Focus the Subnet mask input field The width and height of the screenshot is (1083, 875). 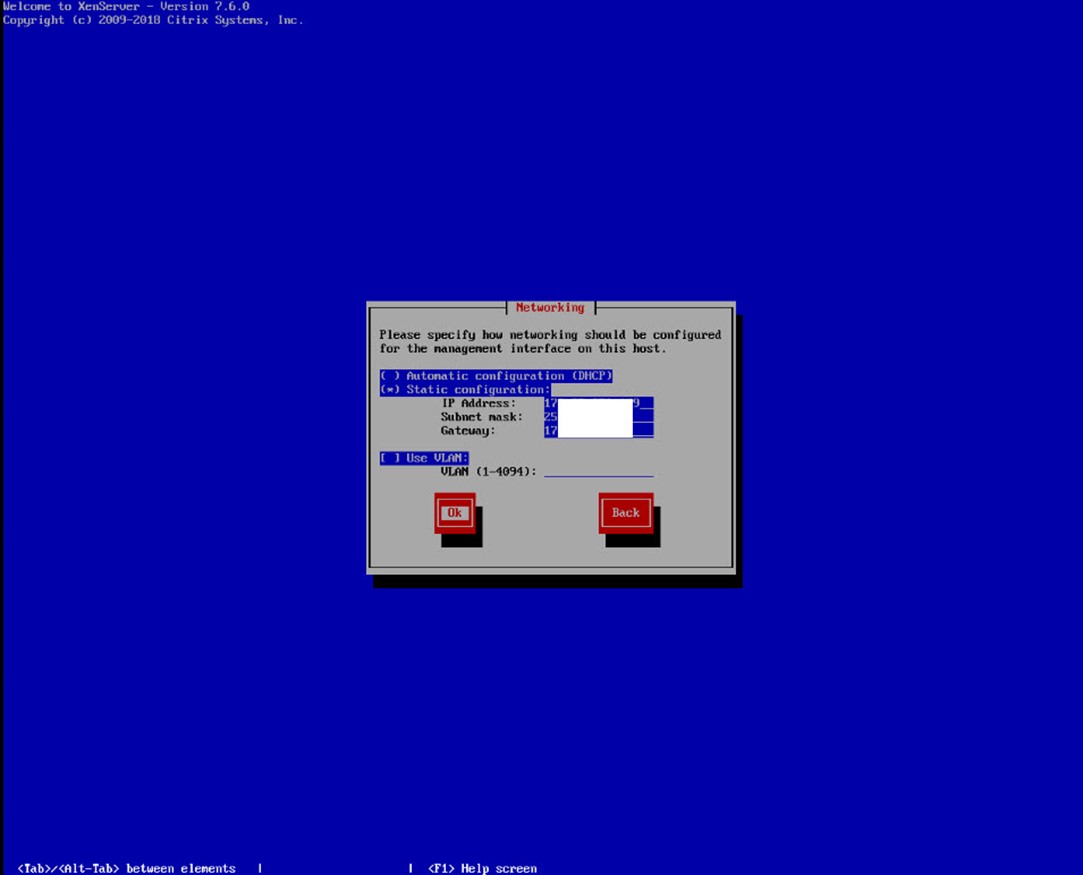coord(599,417)
